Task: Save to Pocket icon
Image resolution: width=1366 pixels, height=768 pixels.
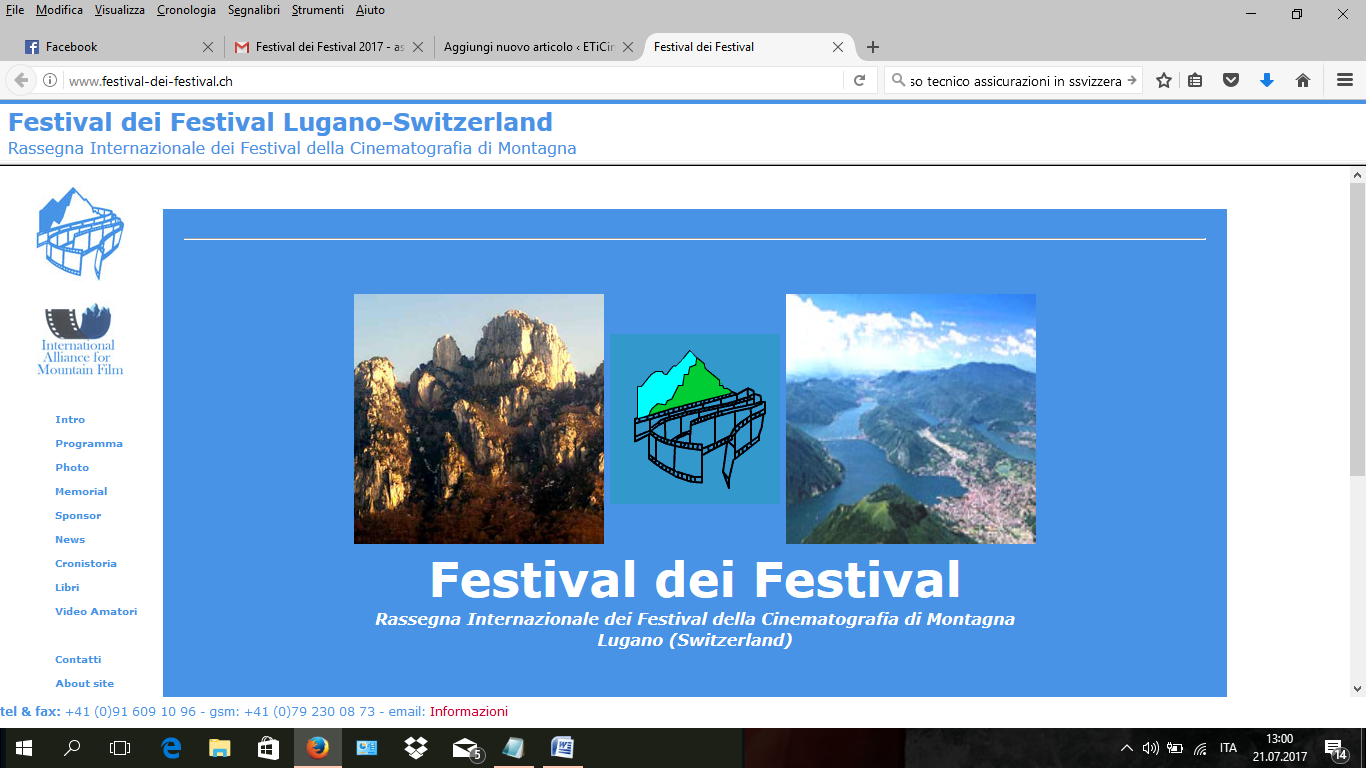Action: tap(1232, 81)
